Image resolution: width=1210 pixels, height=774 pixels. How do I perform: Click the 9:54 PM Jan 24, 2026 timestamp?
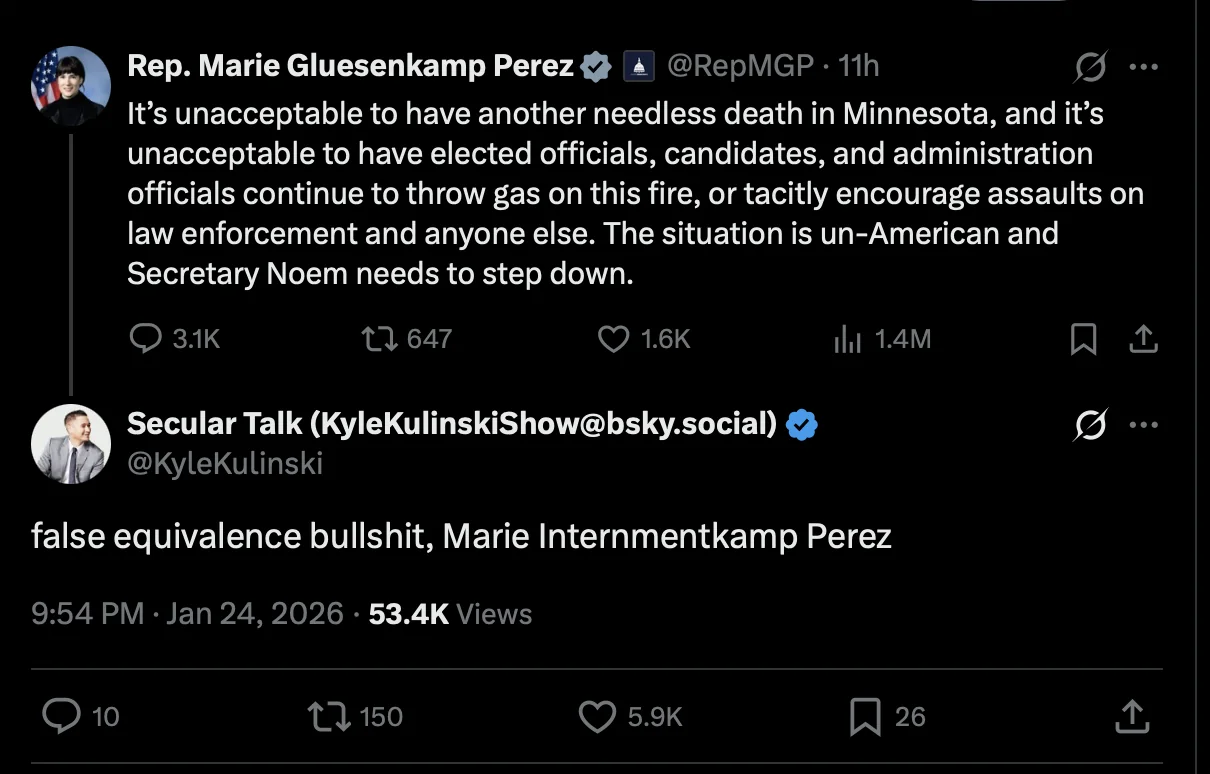coord(187,613)
